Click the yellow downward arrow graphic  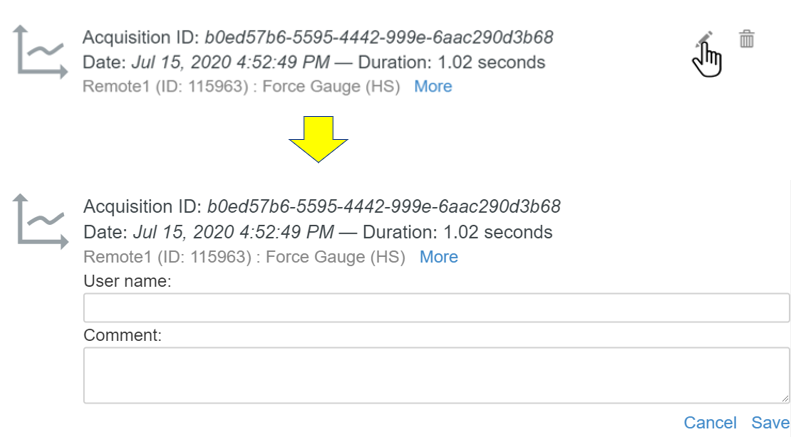click(x=319, y=139)
